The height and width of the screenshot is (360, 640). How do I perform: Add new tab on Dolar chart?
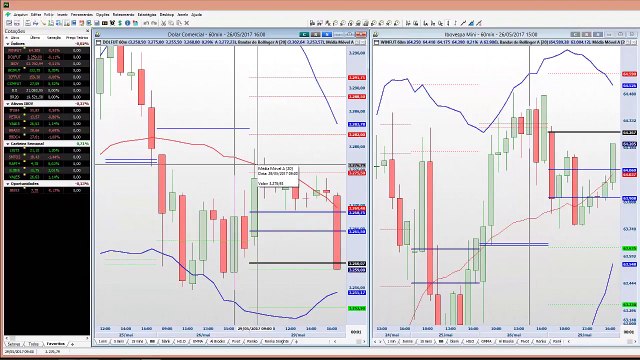(297, 341)
